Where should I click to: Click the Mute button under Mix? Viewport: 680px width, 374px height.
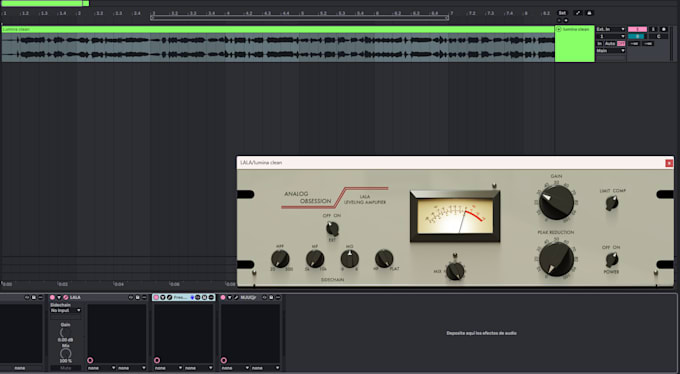click(65, 368)
